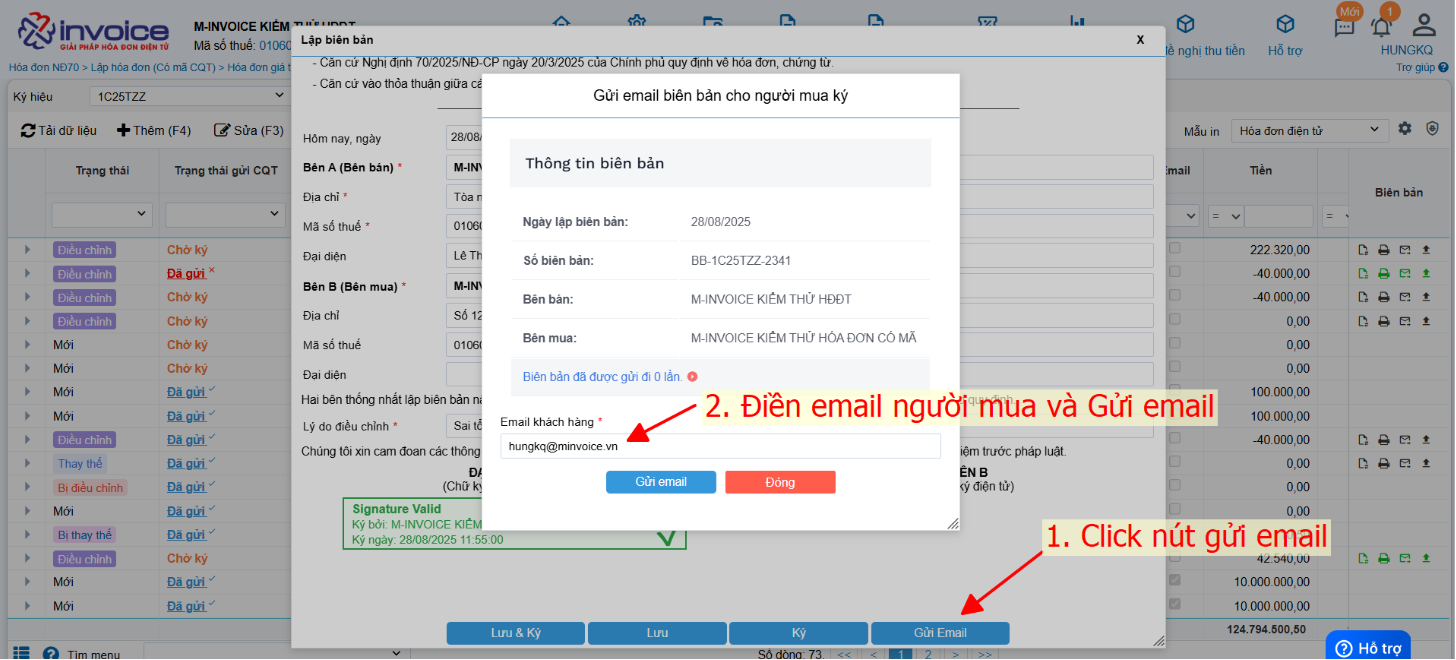Print green biên bản of 42.540,00 row

tap(1383, 559)
